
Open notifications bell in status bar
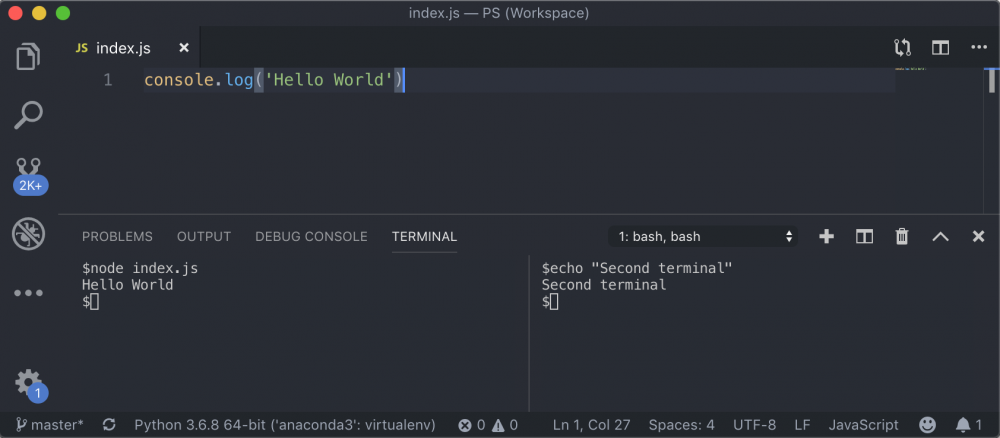[x=969, y=425]
